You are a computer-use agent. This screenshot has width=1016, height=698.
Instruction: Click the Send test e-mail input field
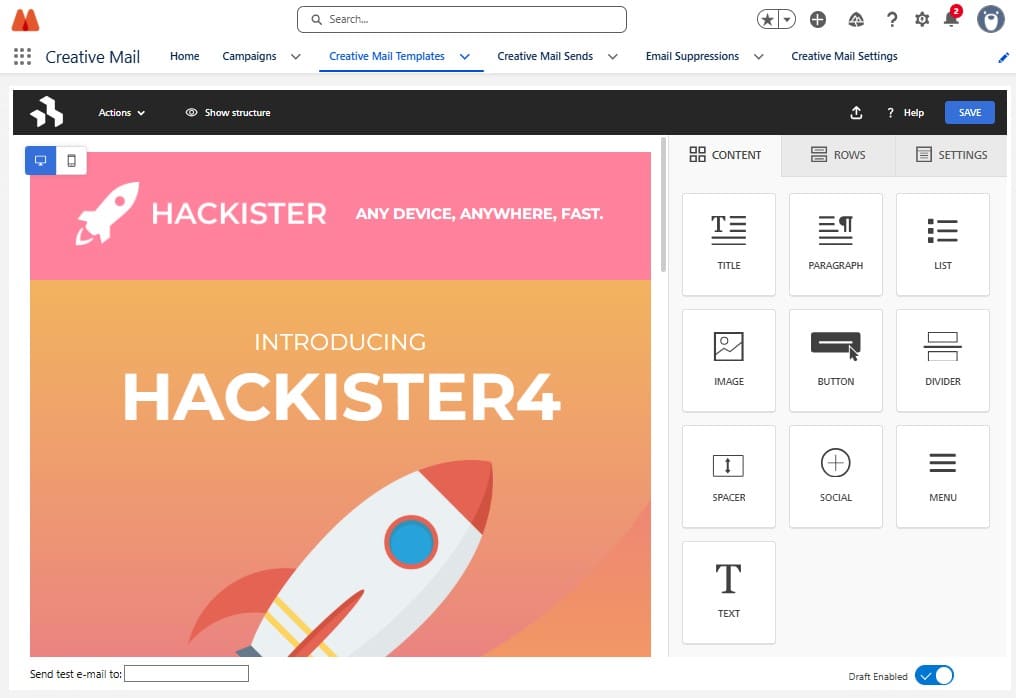click(187, 674)
